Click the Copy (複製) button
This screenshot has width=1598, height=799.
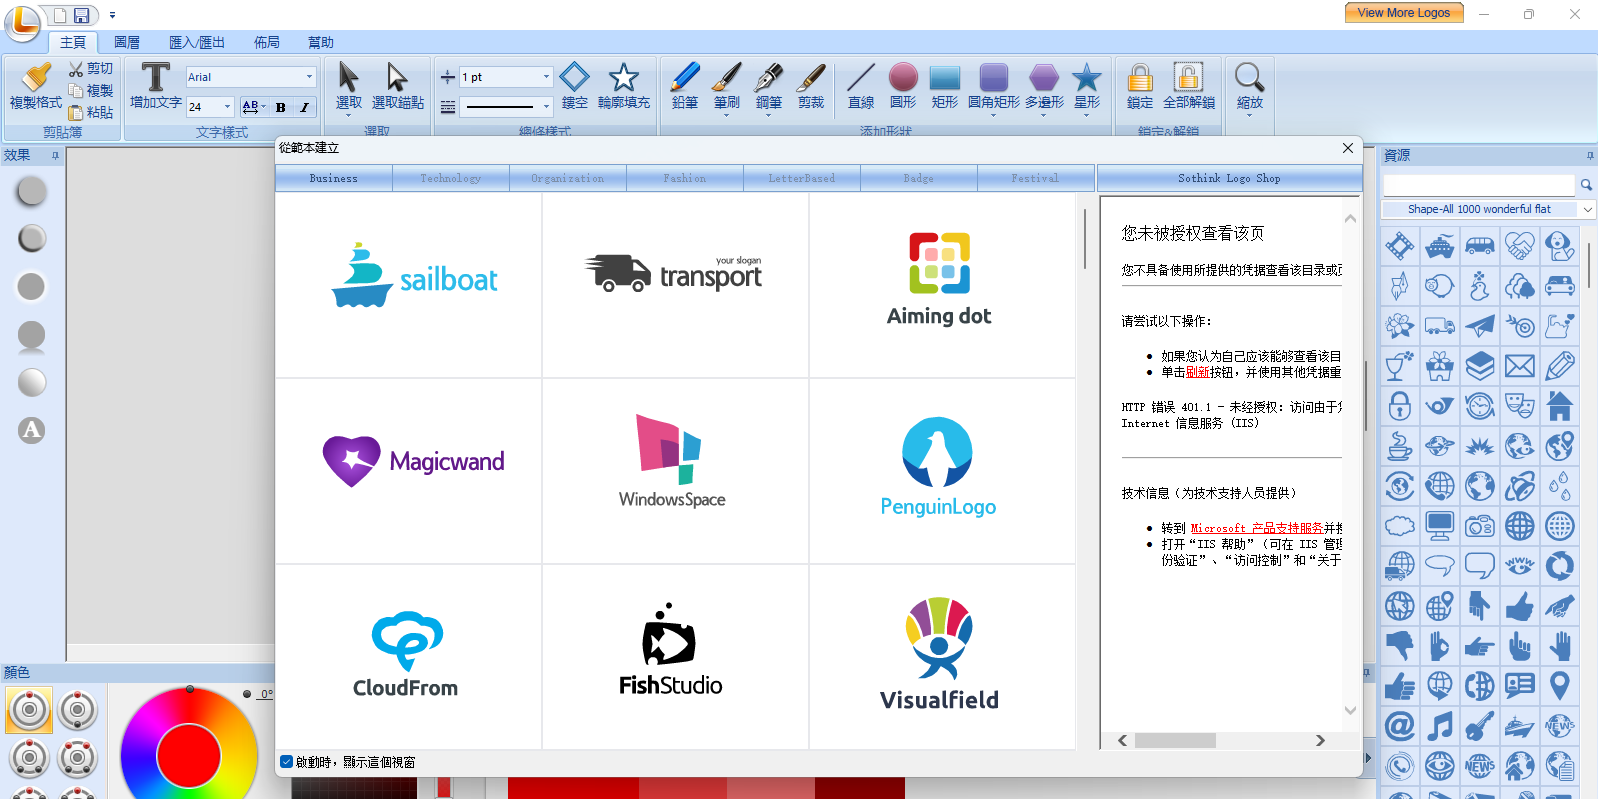point(91,90)
